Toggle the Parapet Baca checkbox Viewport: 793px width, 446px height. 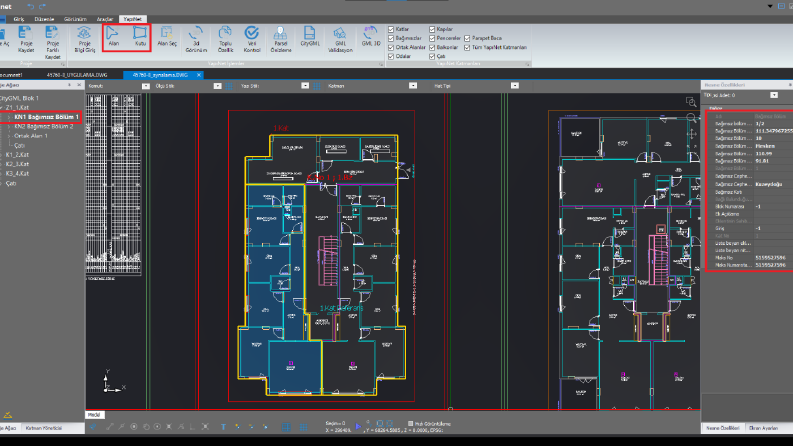(x=467, y=38)
